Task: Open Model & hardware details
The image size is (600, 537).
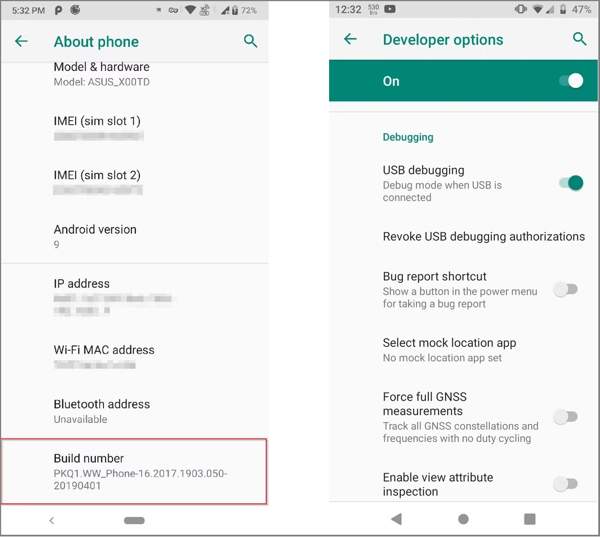Action: 134,74
